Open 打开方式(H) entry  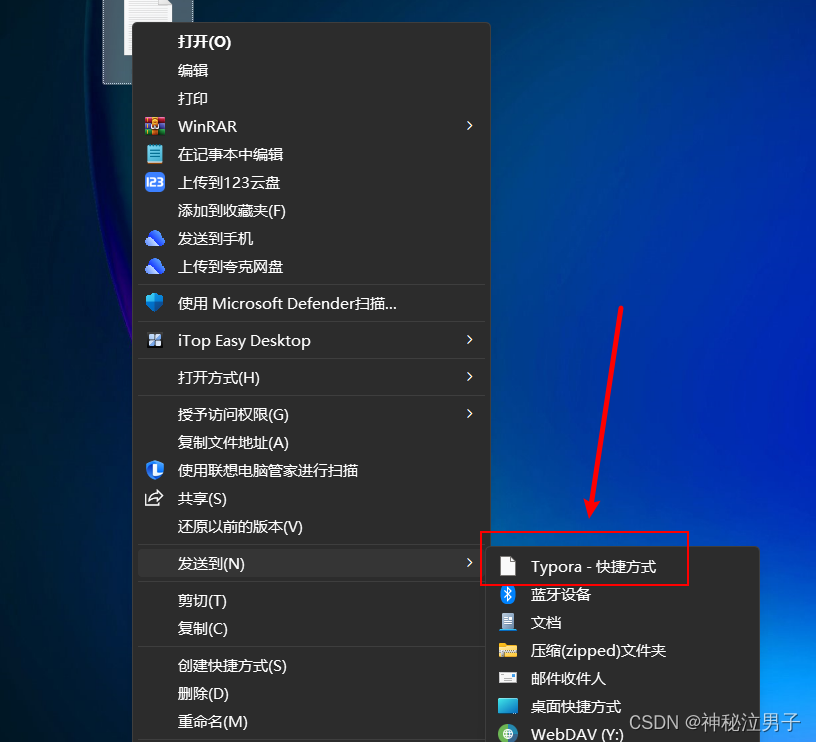312,377
